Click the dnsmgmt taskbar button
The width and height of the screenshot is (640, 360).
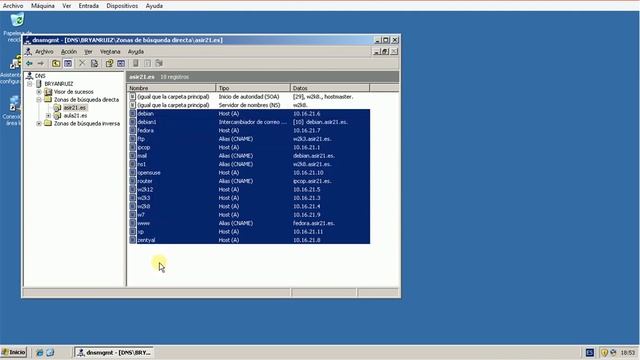(114, 352)
